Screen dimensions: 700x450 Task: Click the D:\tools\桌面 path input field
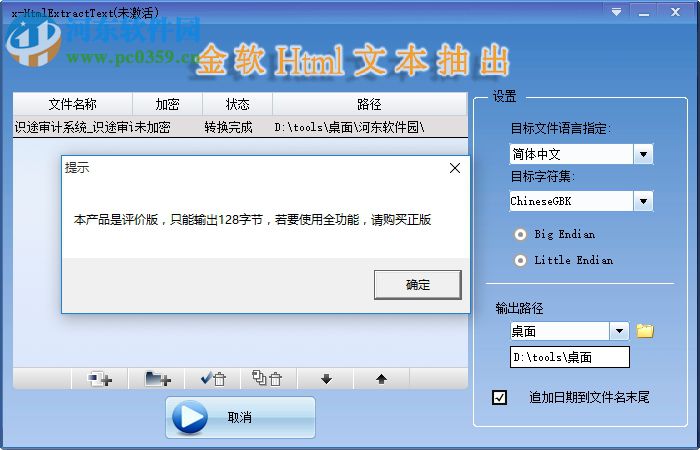tap(570, 357)
